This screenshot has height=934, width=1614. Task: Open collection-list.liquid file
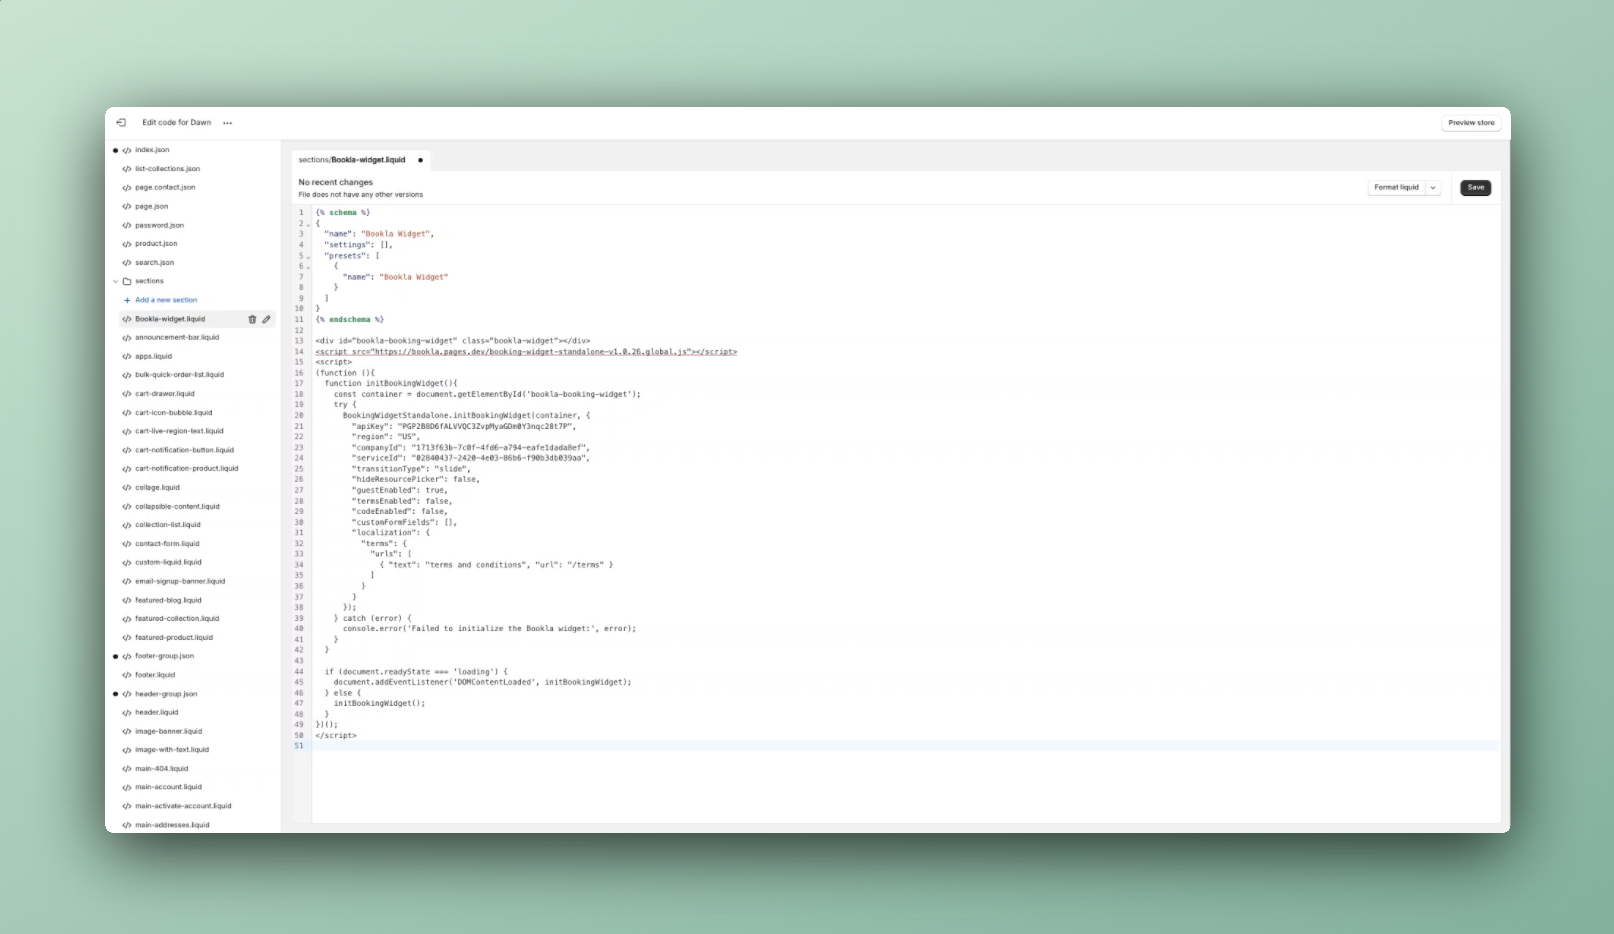coord(167,525)
